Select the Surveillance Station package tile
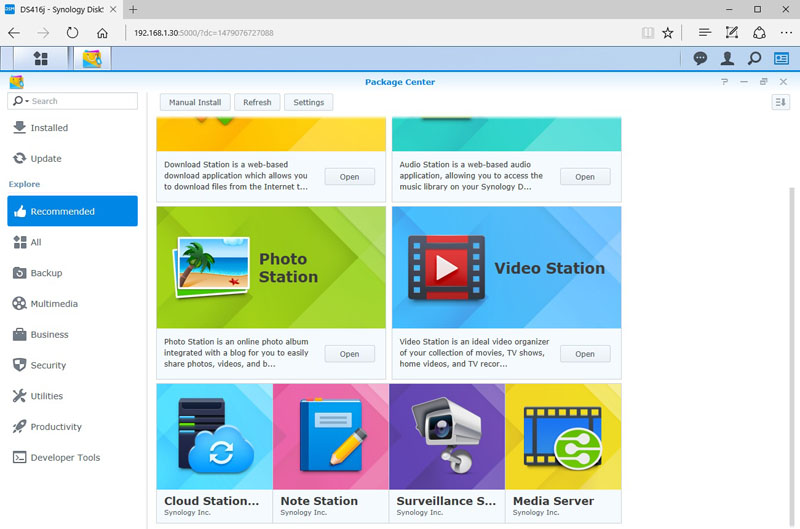The width and height of the screenshot is (800, 529). coord(446,452)
